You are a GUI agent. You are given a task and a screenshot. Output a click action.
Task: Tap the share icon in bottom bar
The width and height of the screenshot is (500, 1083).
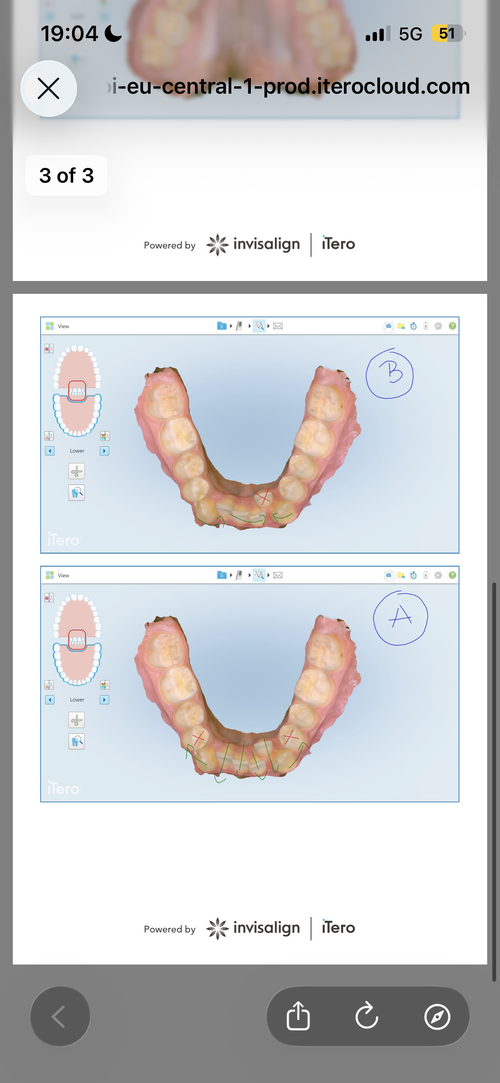click(x=298, y=1016)
